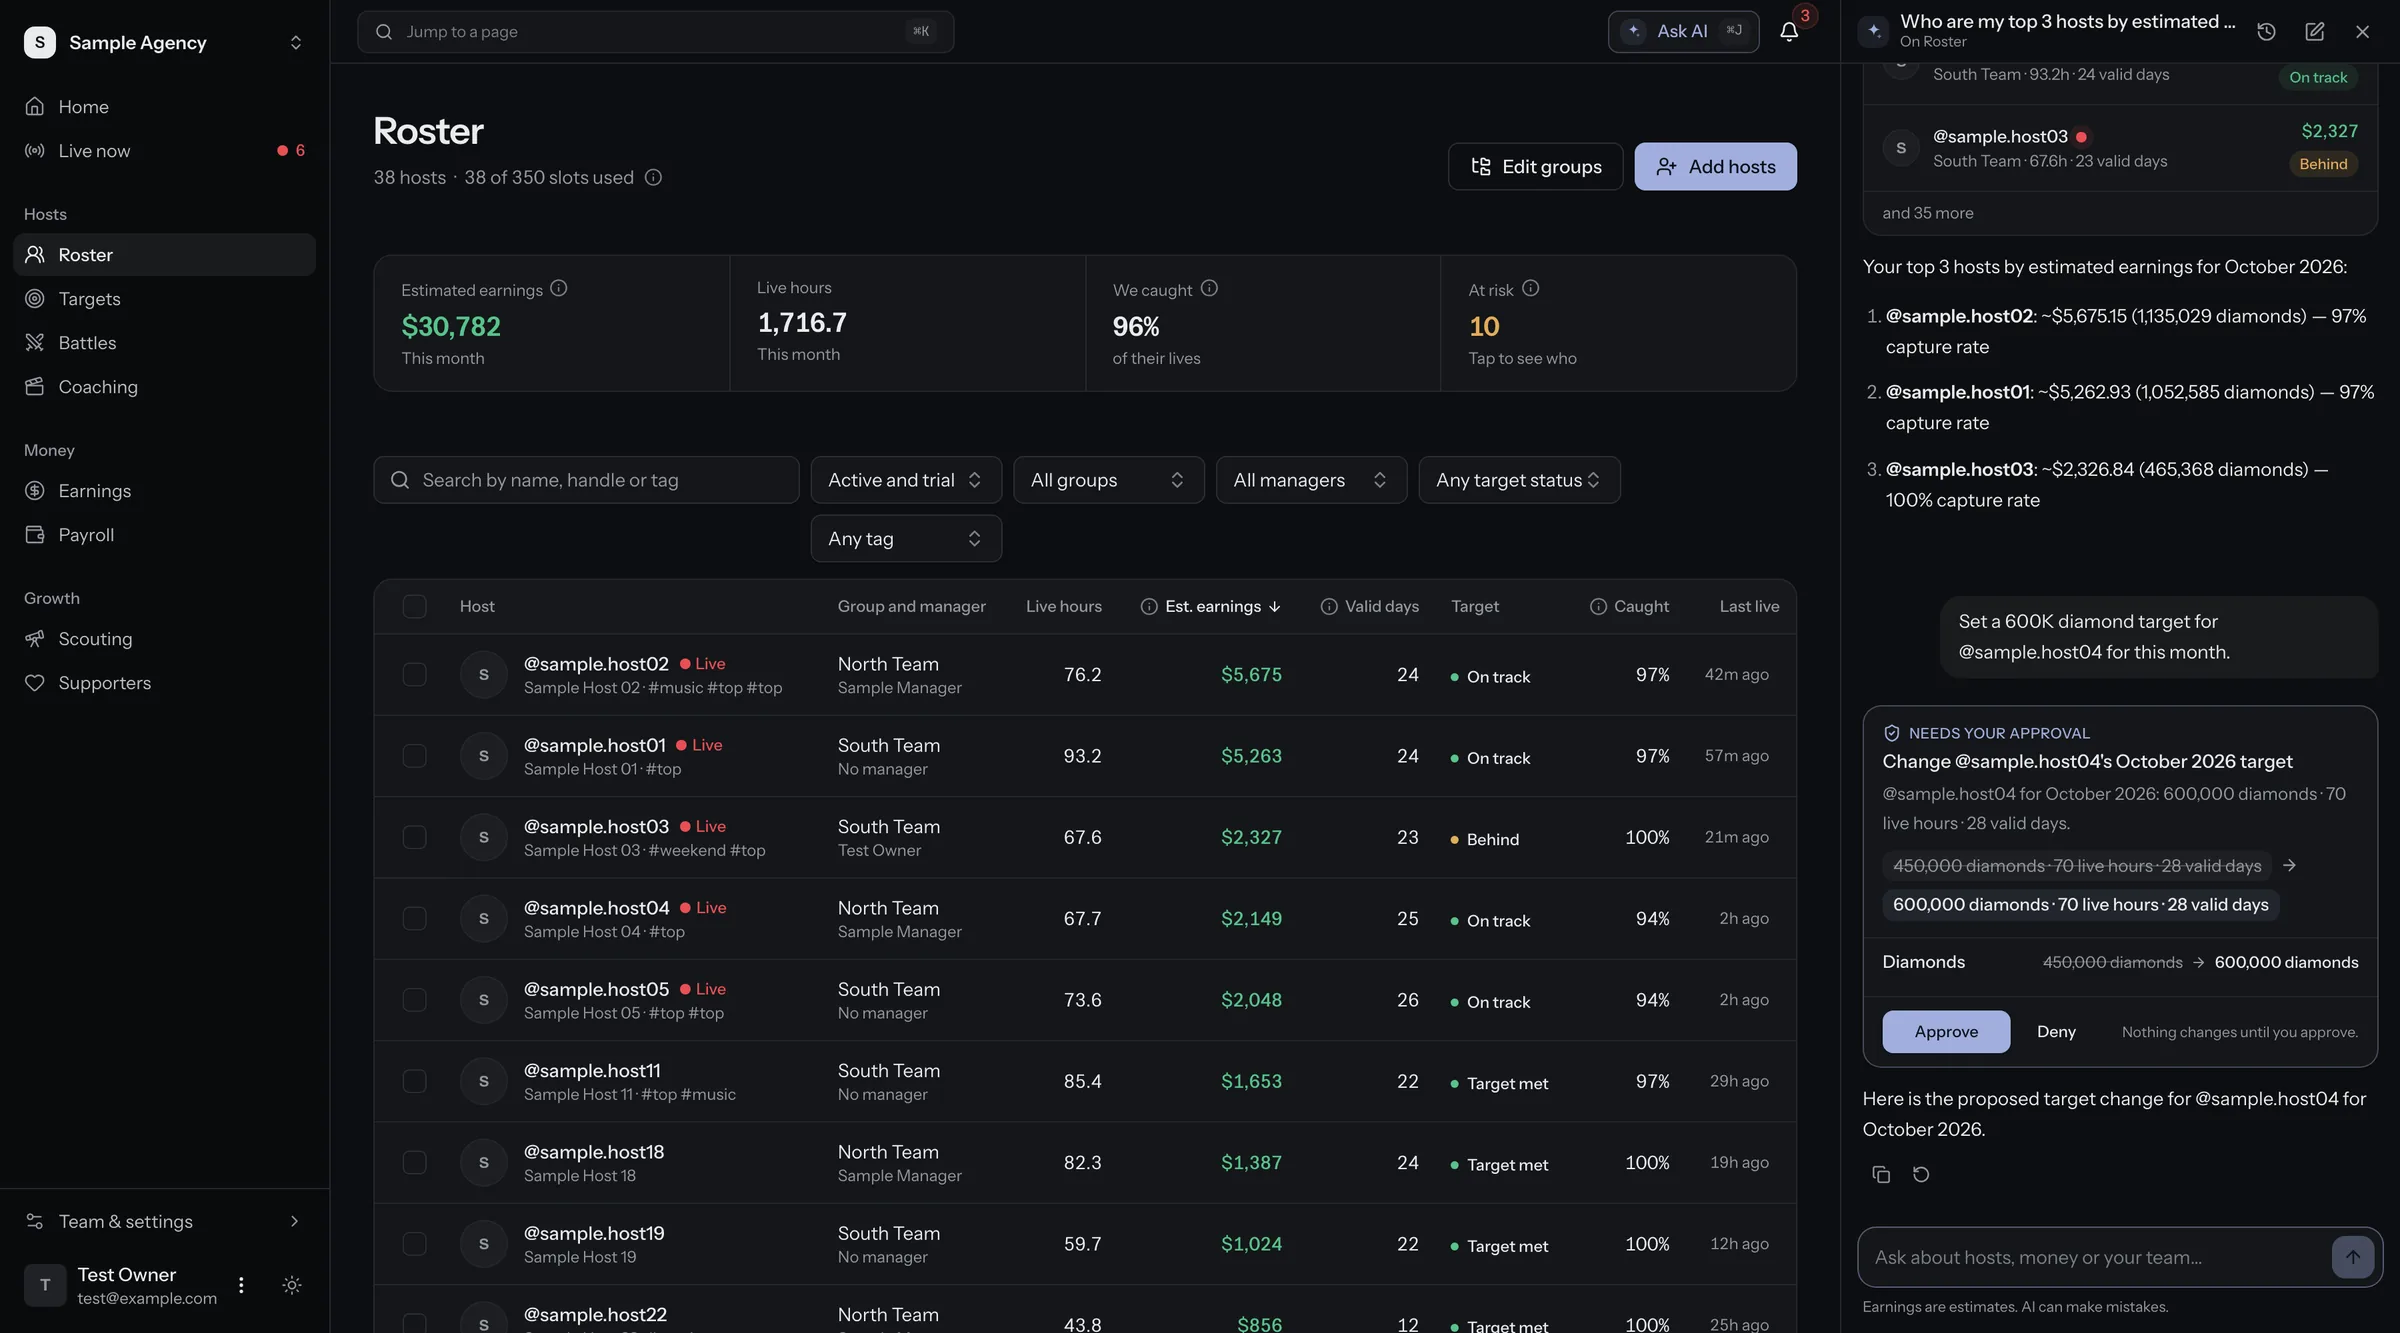2400x1333 pixels.
Task: Open the Battles page
Action: [x=164, y=342]
